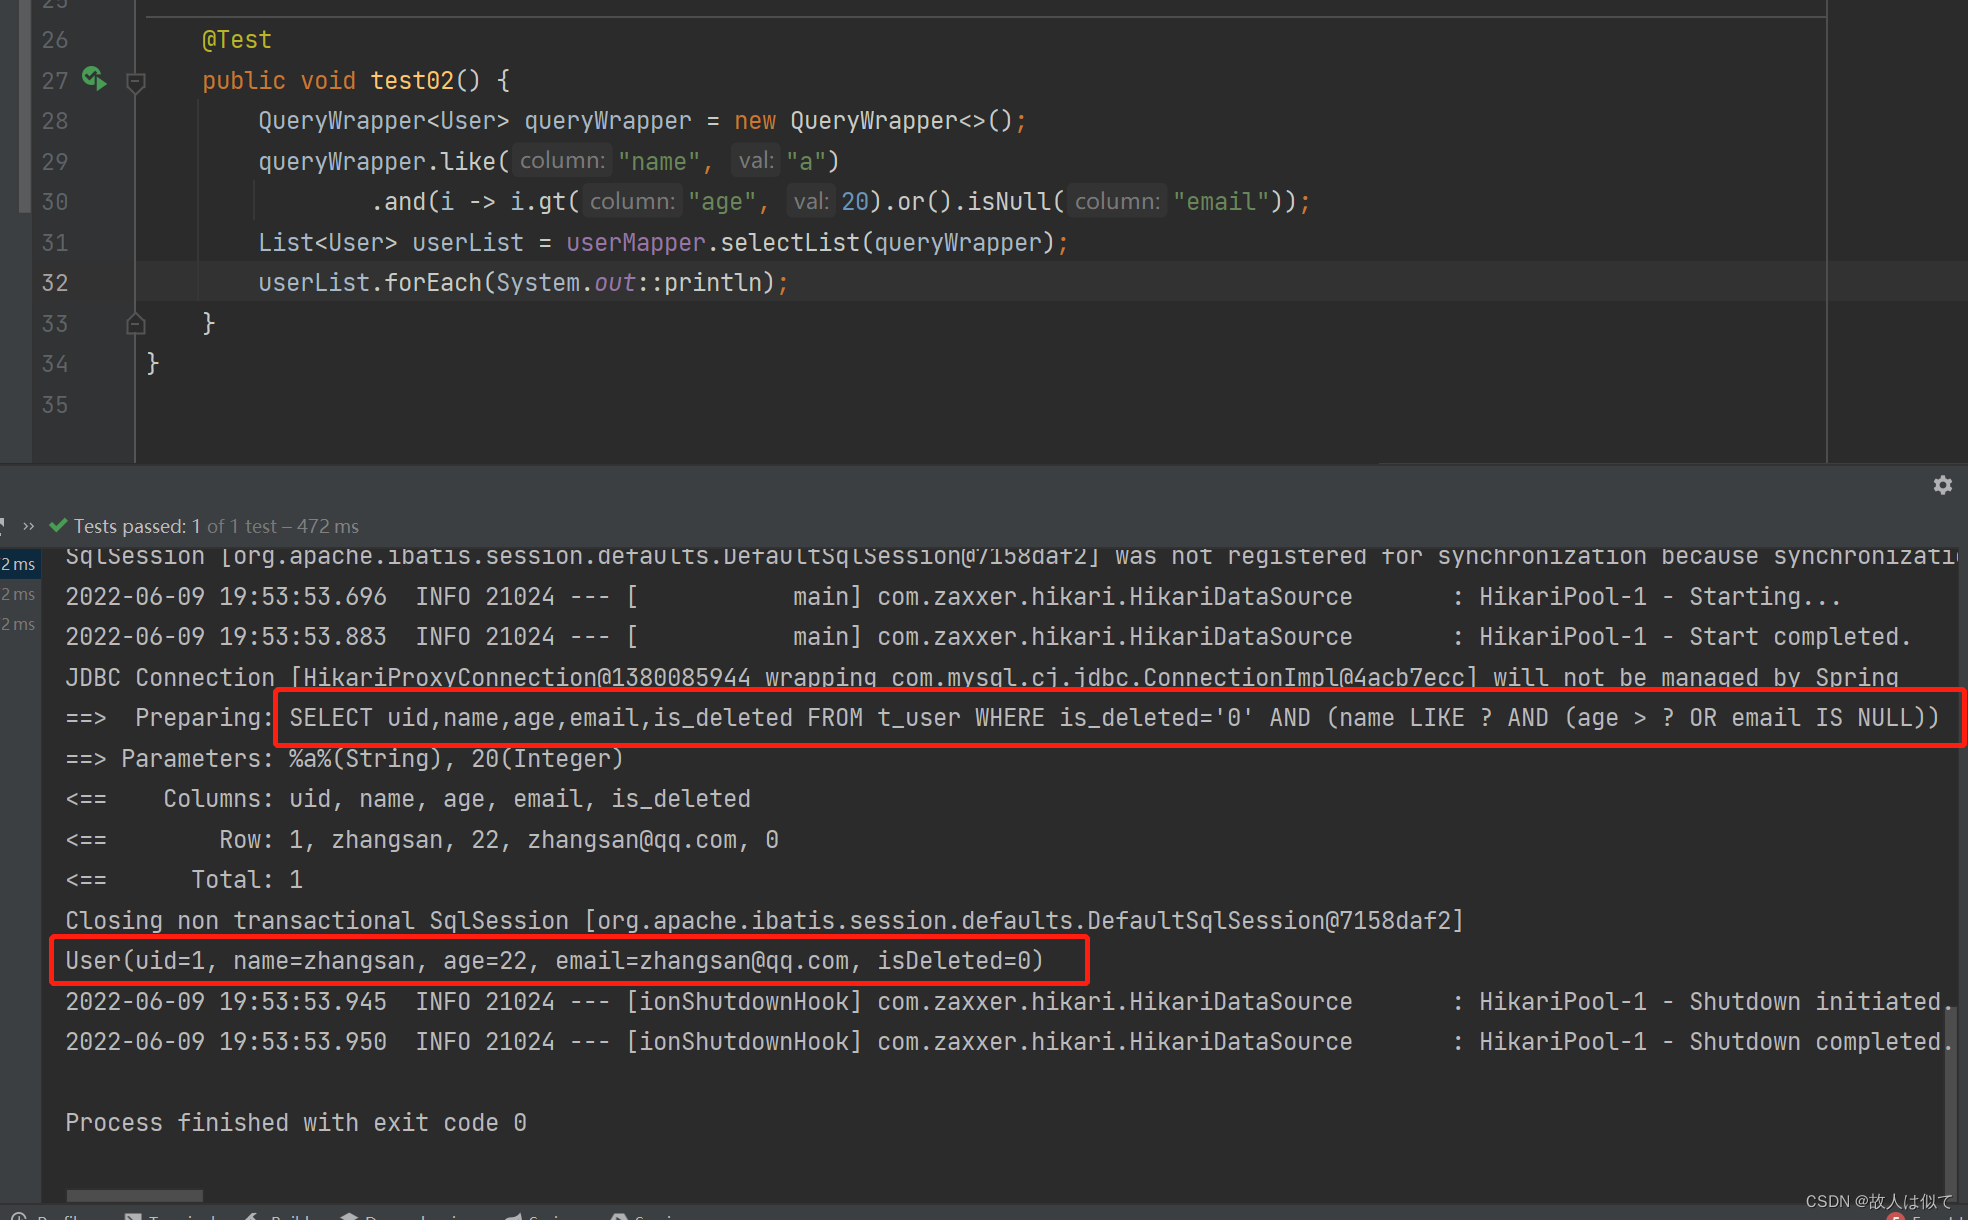Click the HikariPool-1 - Shutdown initiated log message
The width and height of the screenshot is (1968, 1220).
[x=1715, y=1002]
